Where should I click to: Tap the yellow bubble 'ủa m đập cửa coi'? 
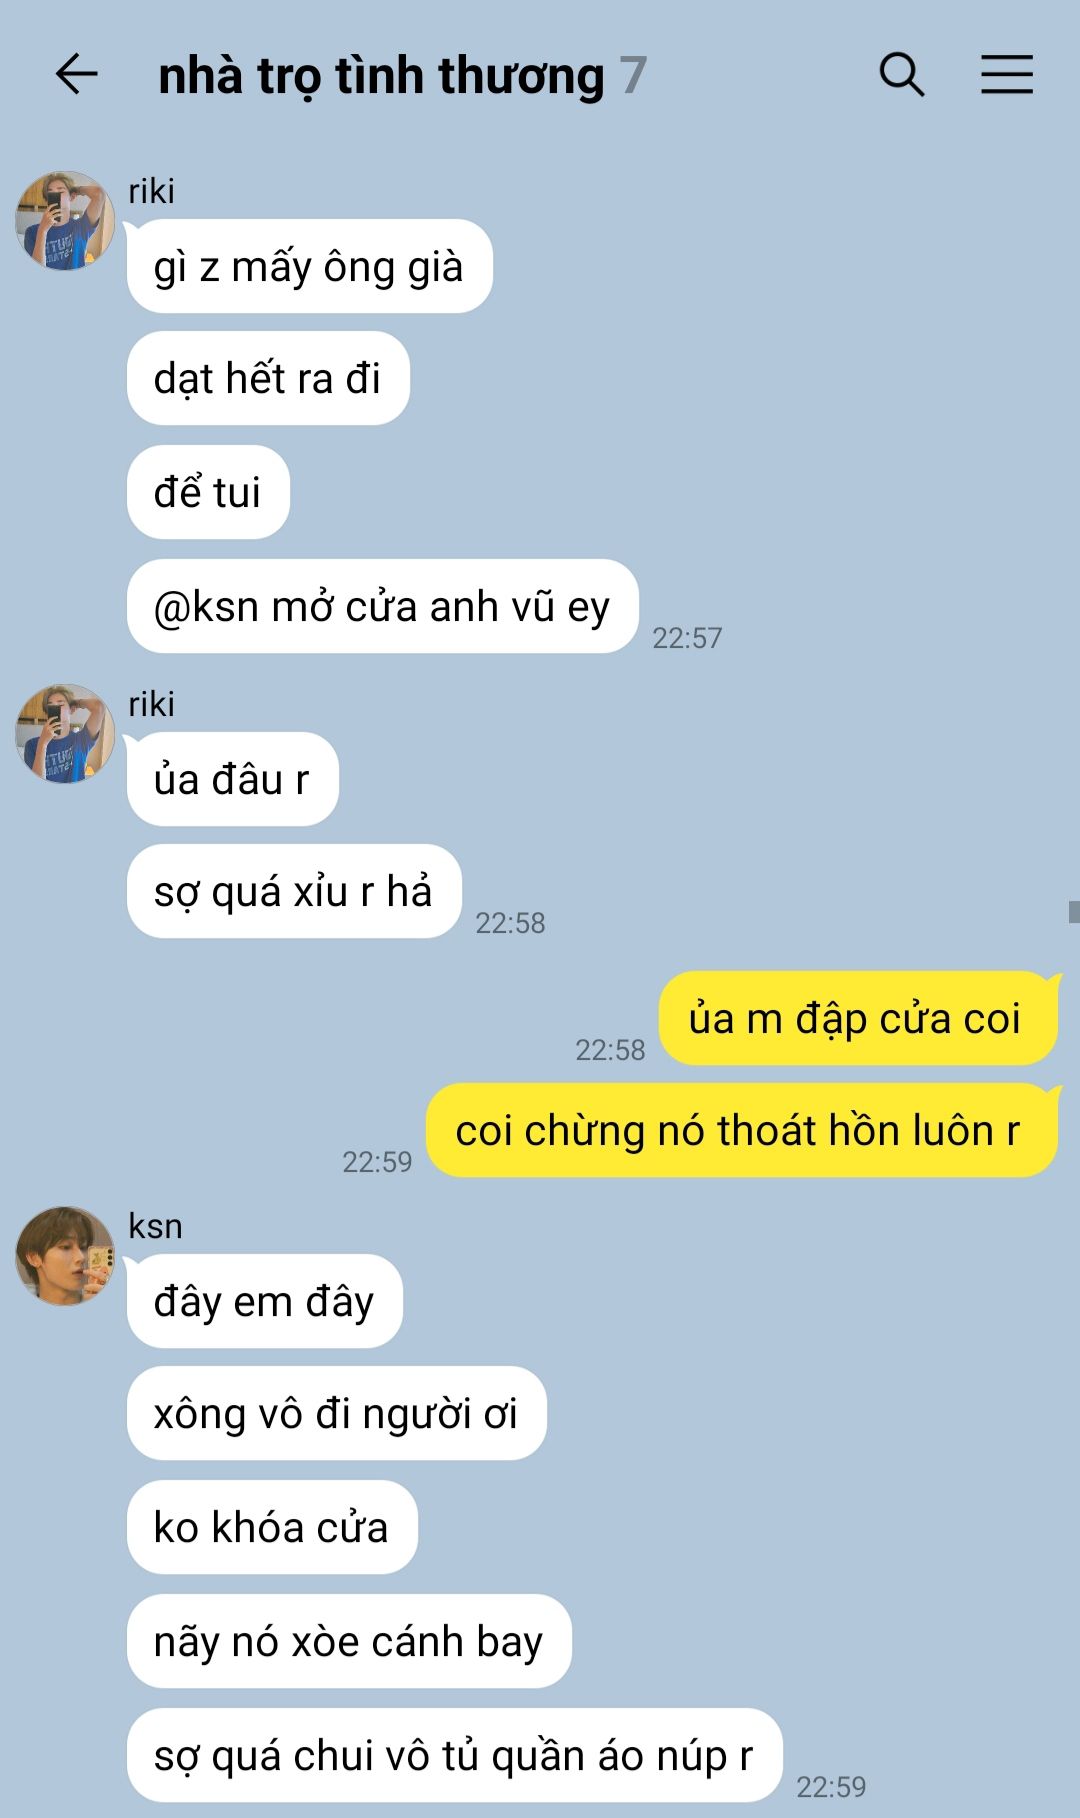pyautogui.click(x=857, y=1018)
